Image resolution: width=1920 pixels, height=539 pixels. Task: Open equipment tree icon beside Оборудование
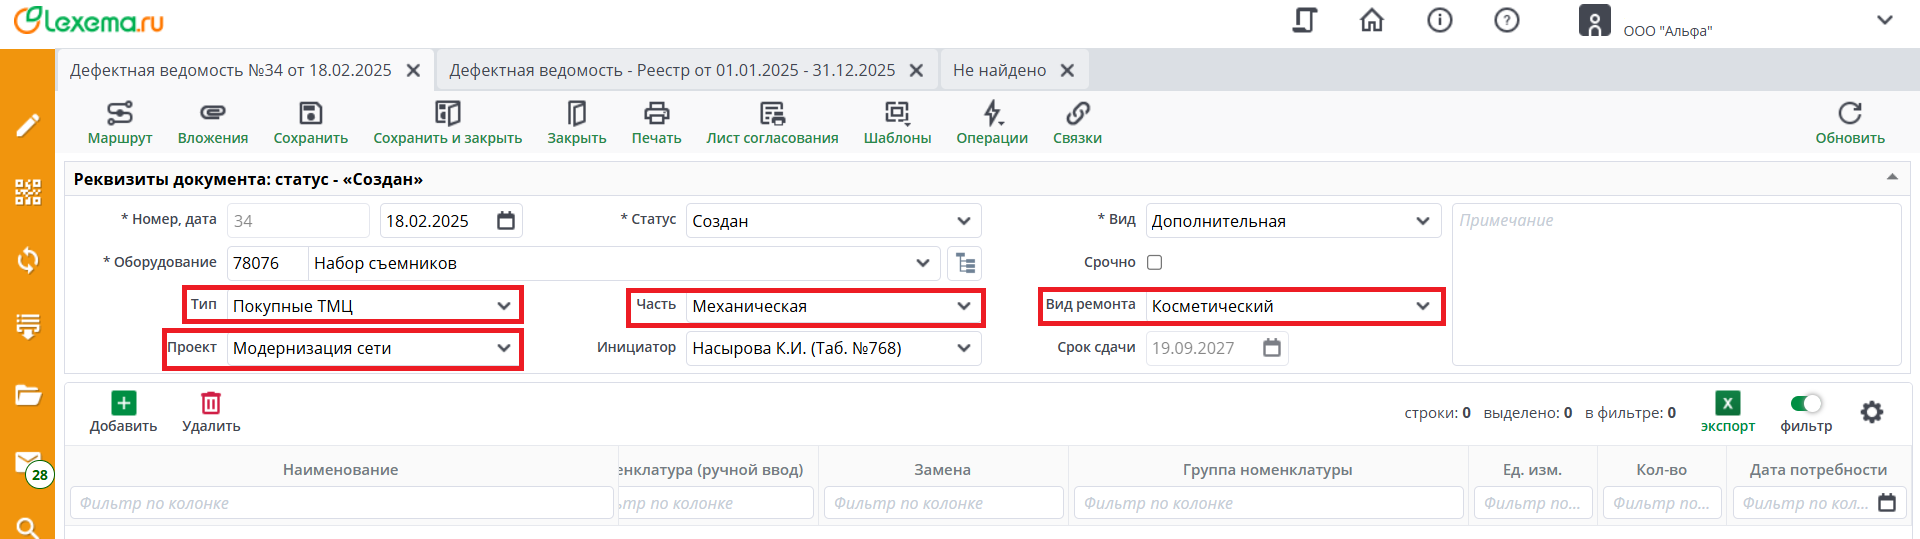[965, 263]
